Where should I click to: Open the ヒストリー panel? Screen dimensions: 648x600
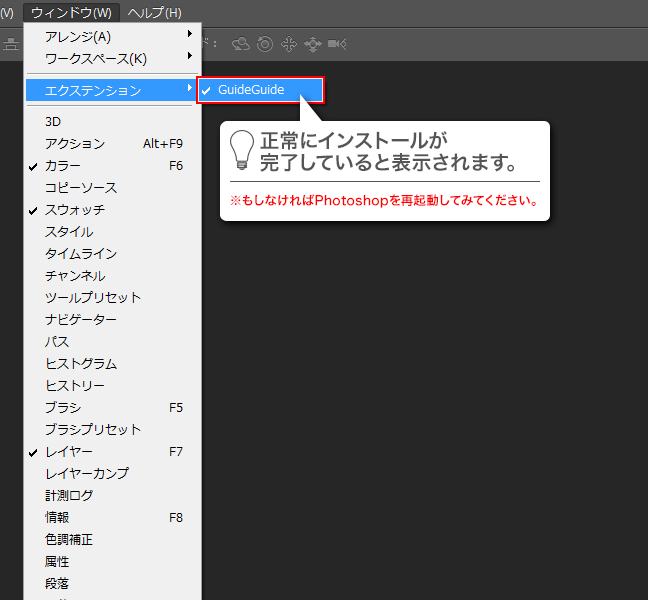tap(75, 386)
